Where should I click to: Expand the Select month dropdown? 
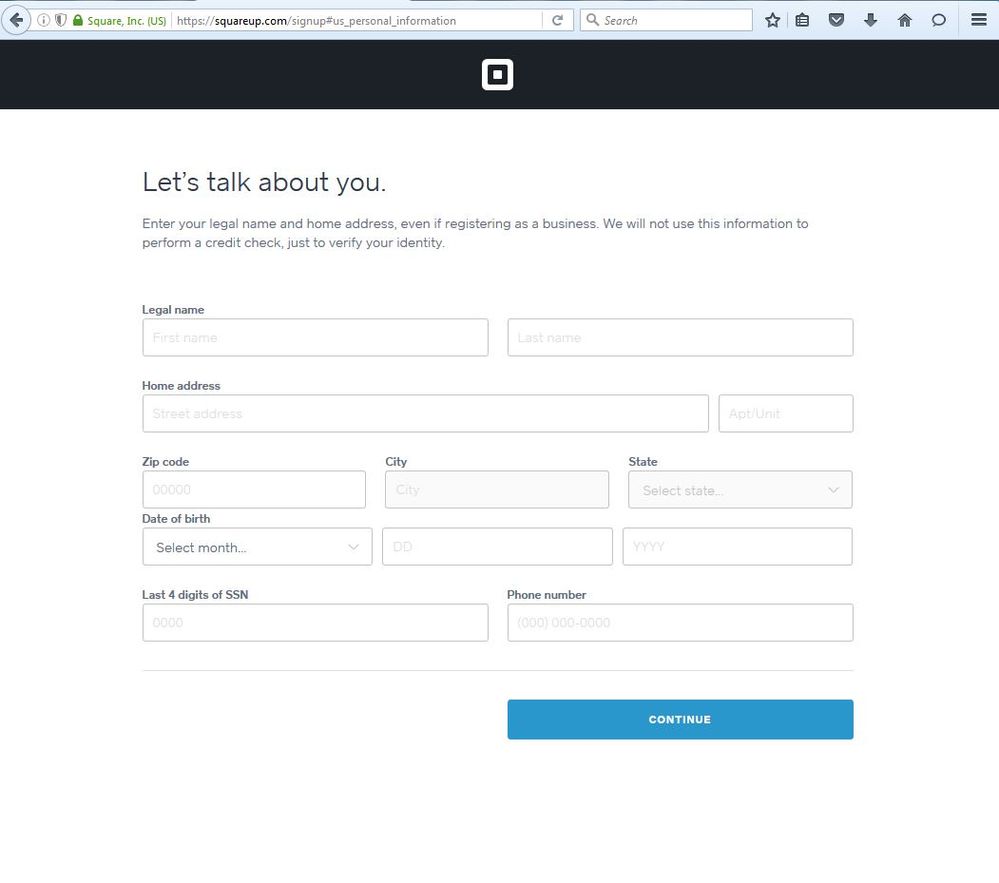[257, 547]
